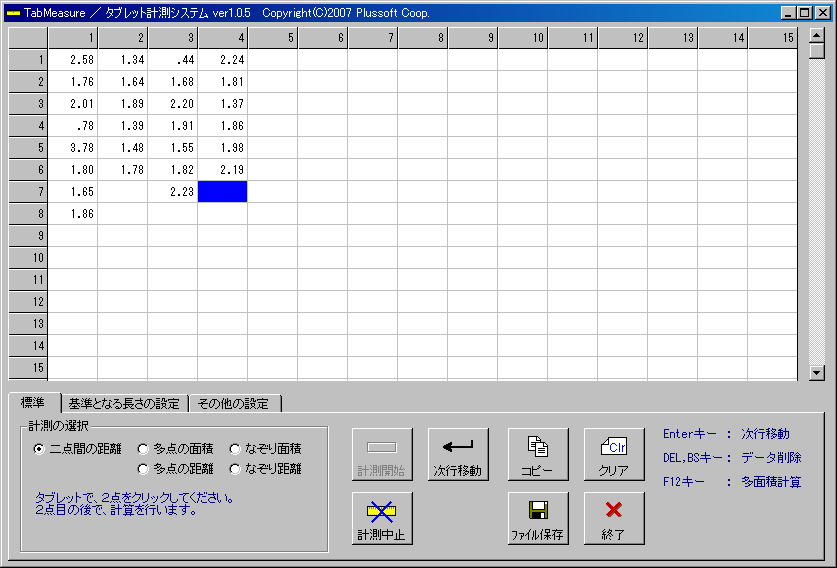Click the vertical scrollbar thumb
The width and height of the screenshot is (837, 568).
[817, 51]
